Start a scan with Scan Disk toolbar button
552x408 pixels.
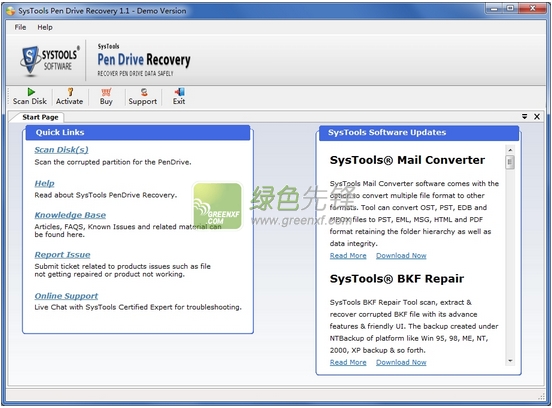click(30, 97)
